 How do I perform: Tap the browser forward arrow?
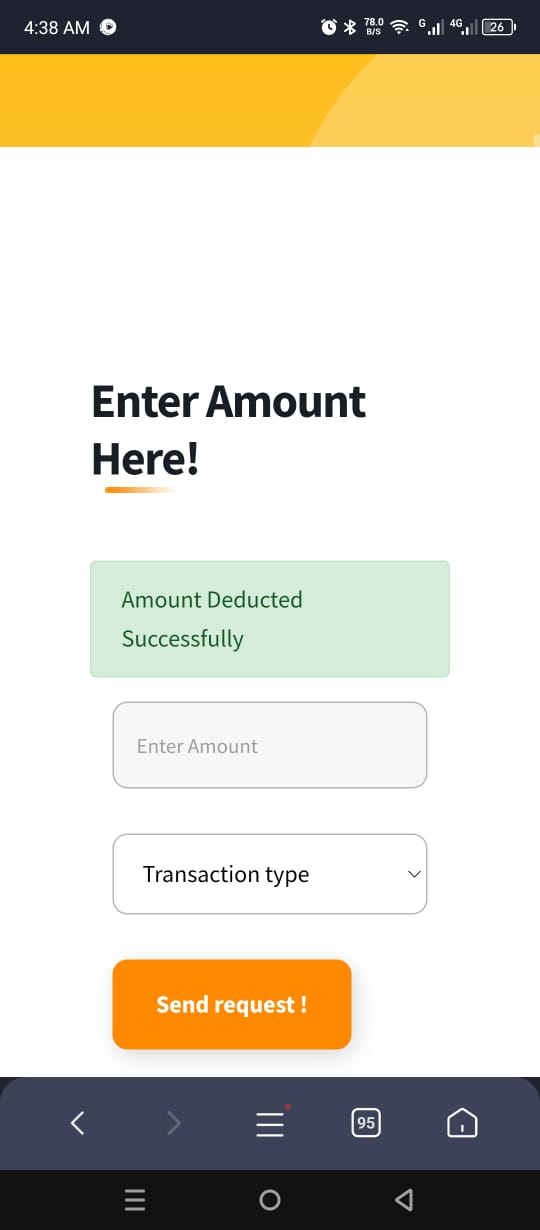tap(174, 1123)
